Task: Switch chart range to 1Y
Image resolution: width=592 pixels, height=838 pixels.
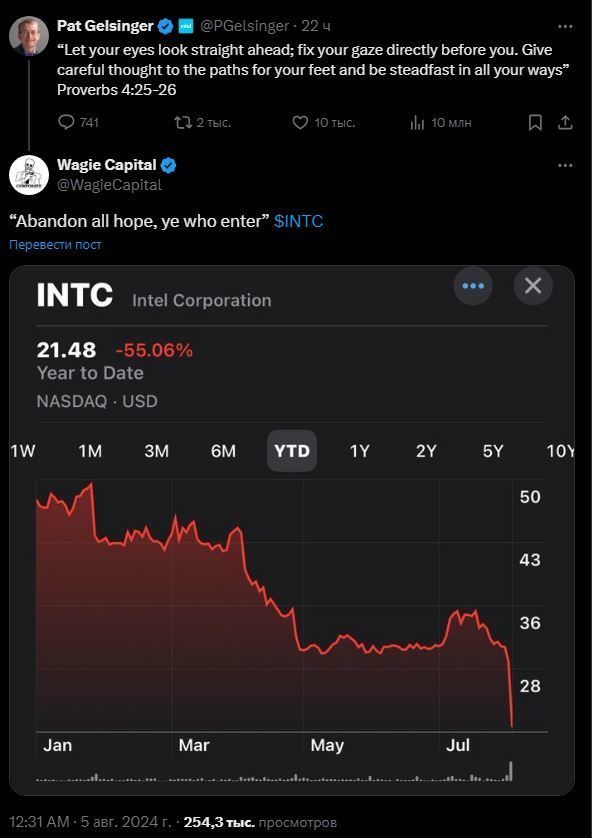Action: coord(360,451)
